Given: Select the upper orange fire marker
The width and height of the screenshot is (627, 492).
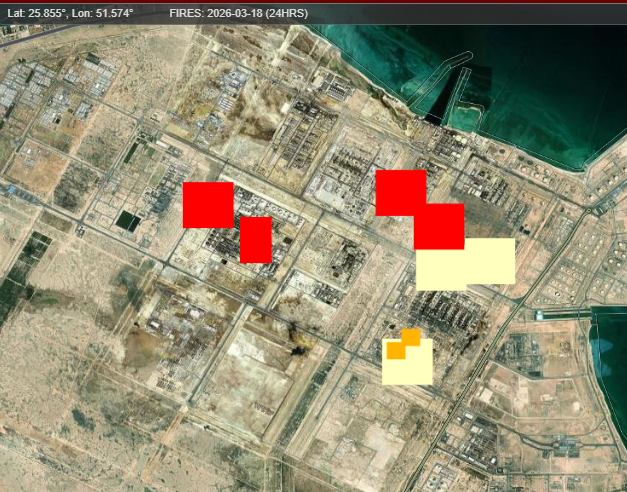Looking at the screenshot, I should coord(411,337).
